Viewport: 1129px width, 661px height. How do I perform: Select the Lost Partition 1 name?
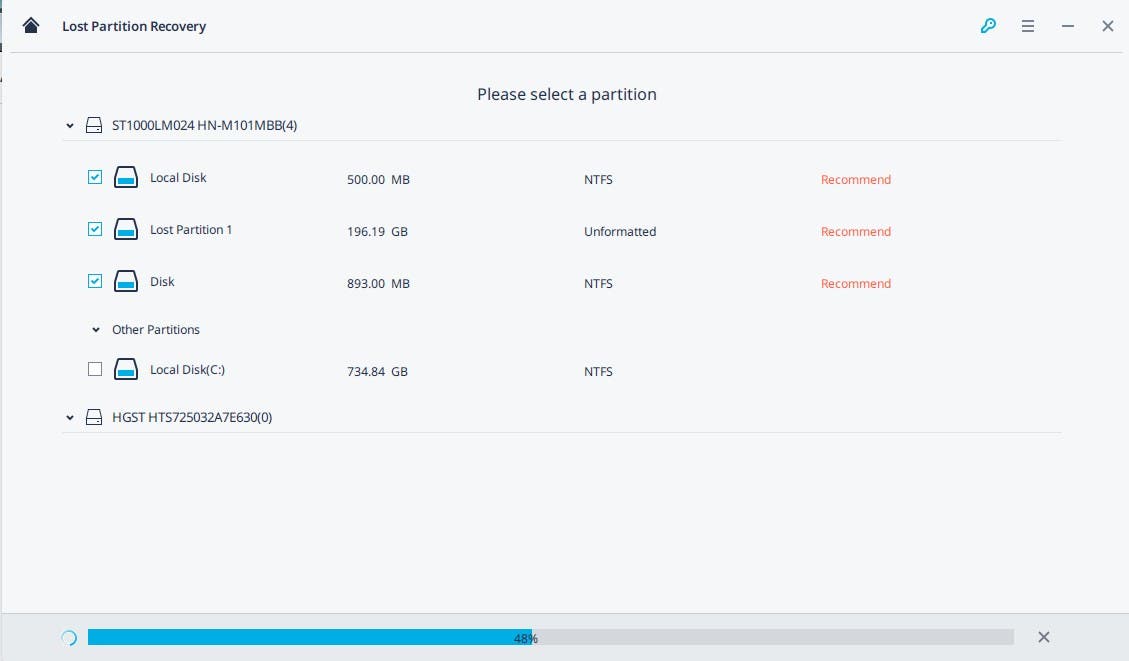coord(191,230)
